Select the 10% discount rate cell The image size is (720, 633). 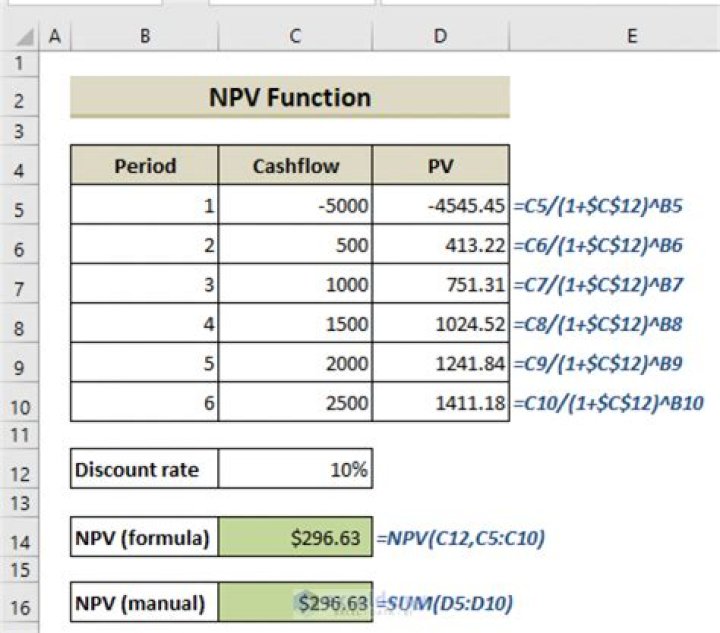coord(295,468)
